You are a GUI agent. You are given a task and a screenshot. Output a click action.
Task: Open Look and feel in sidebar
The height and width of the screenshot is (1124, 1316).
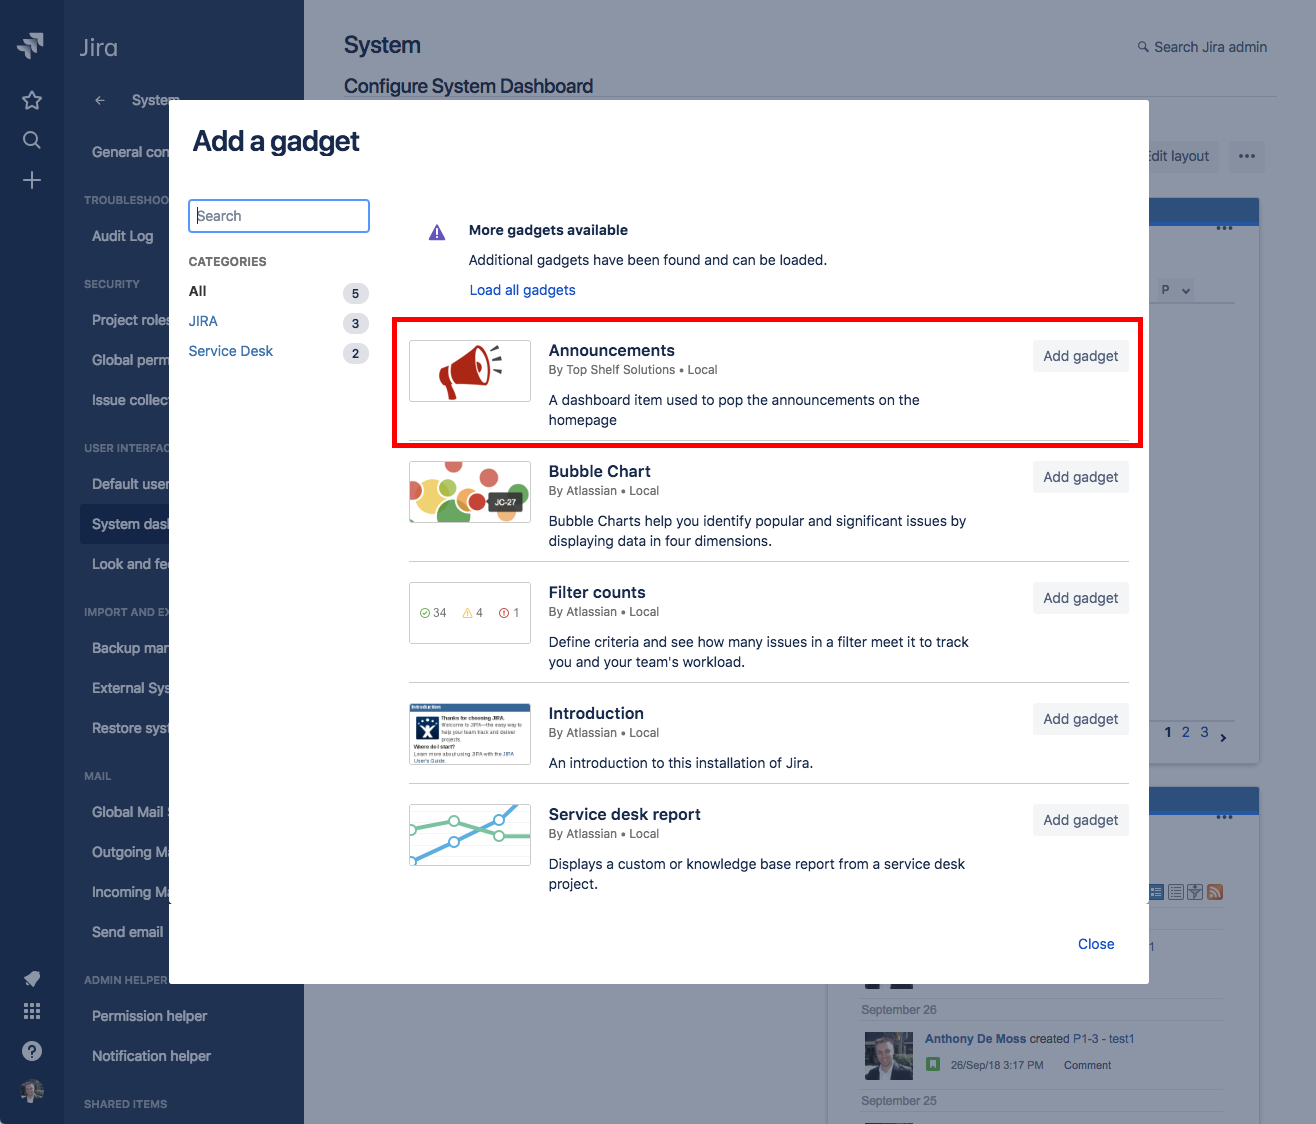pyautogui.click(x=131, y=564)
